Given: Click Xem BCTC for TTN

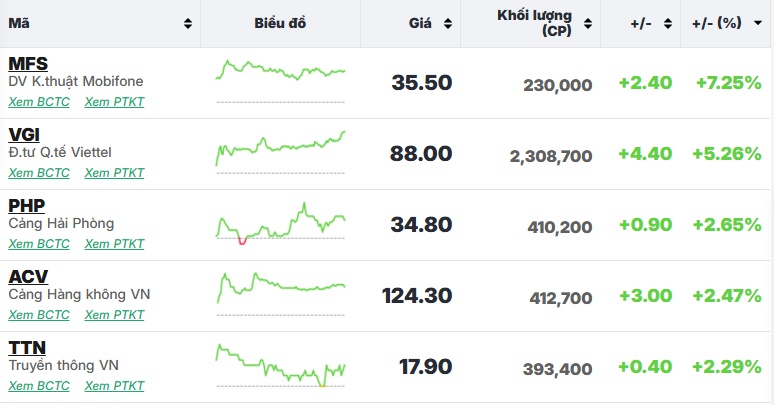Looking at the screenshot, I should coord(39,385).
